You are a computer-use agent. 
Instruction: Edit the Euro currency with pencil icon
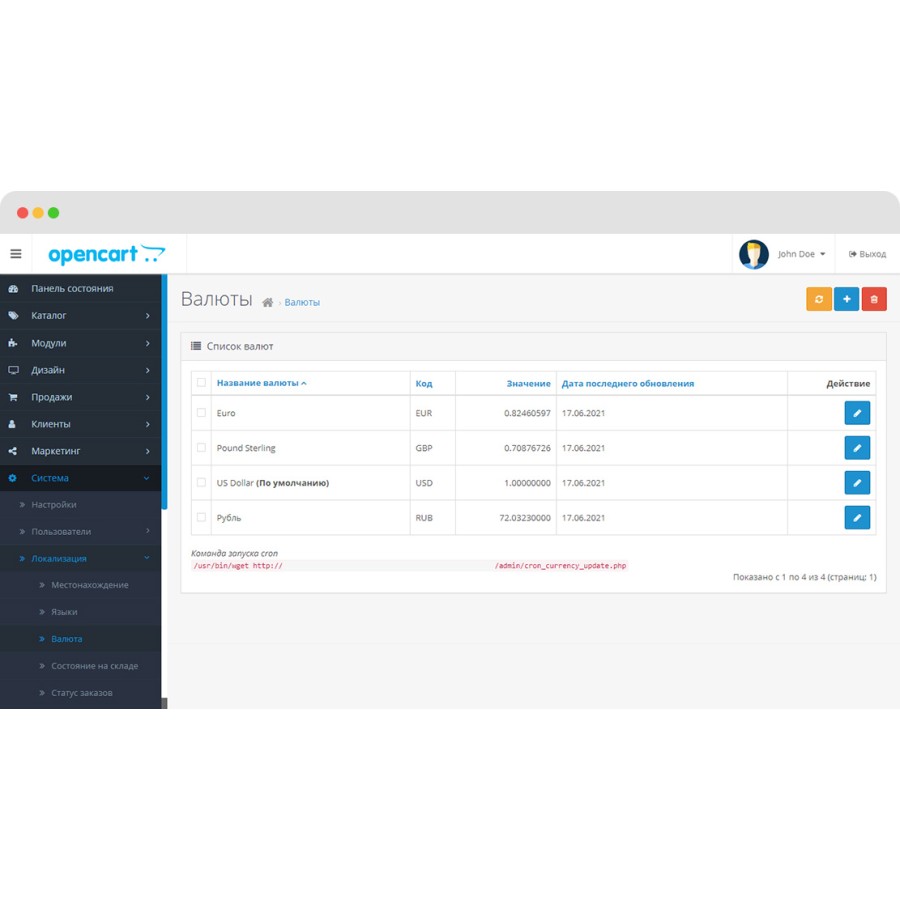pos(857,413)
